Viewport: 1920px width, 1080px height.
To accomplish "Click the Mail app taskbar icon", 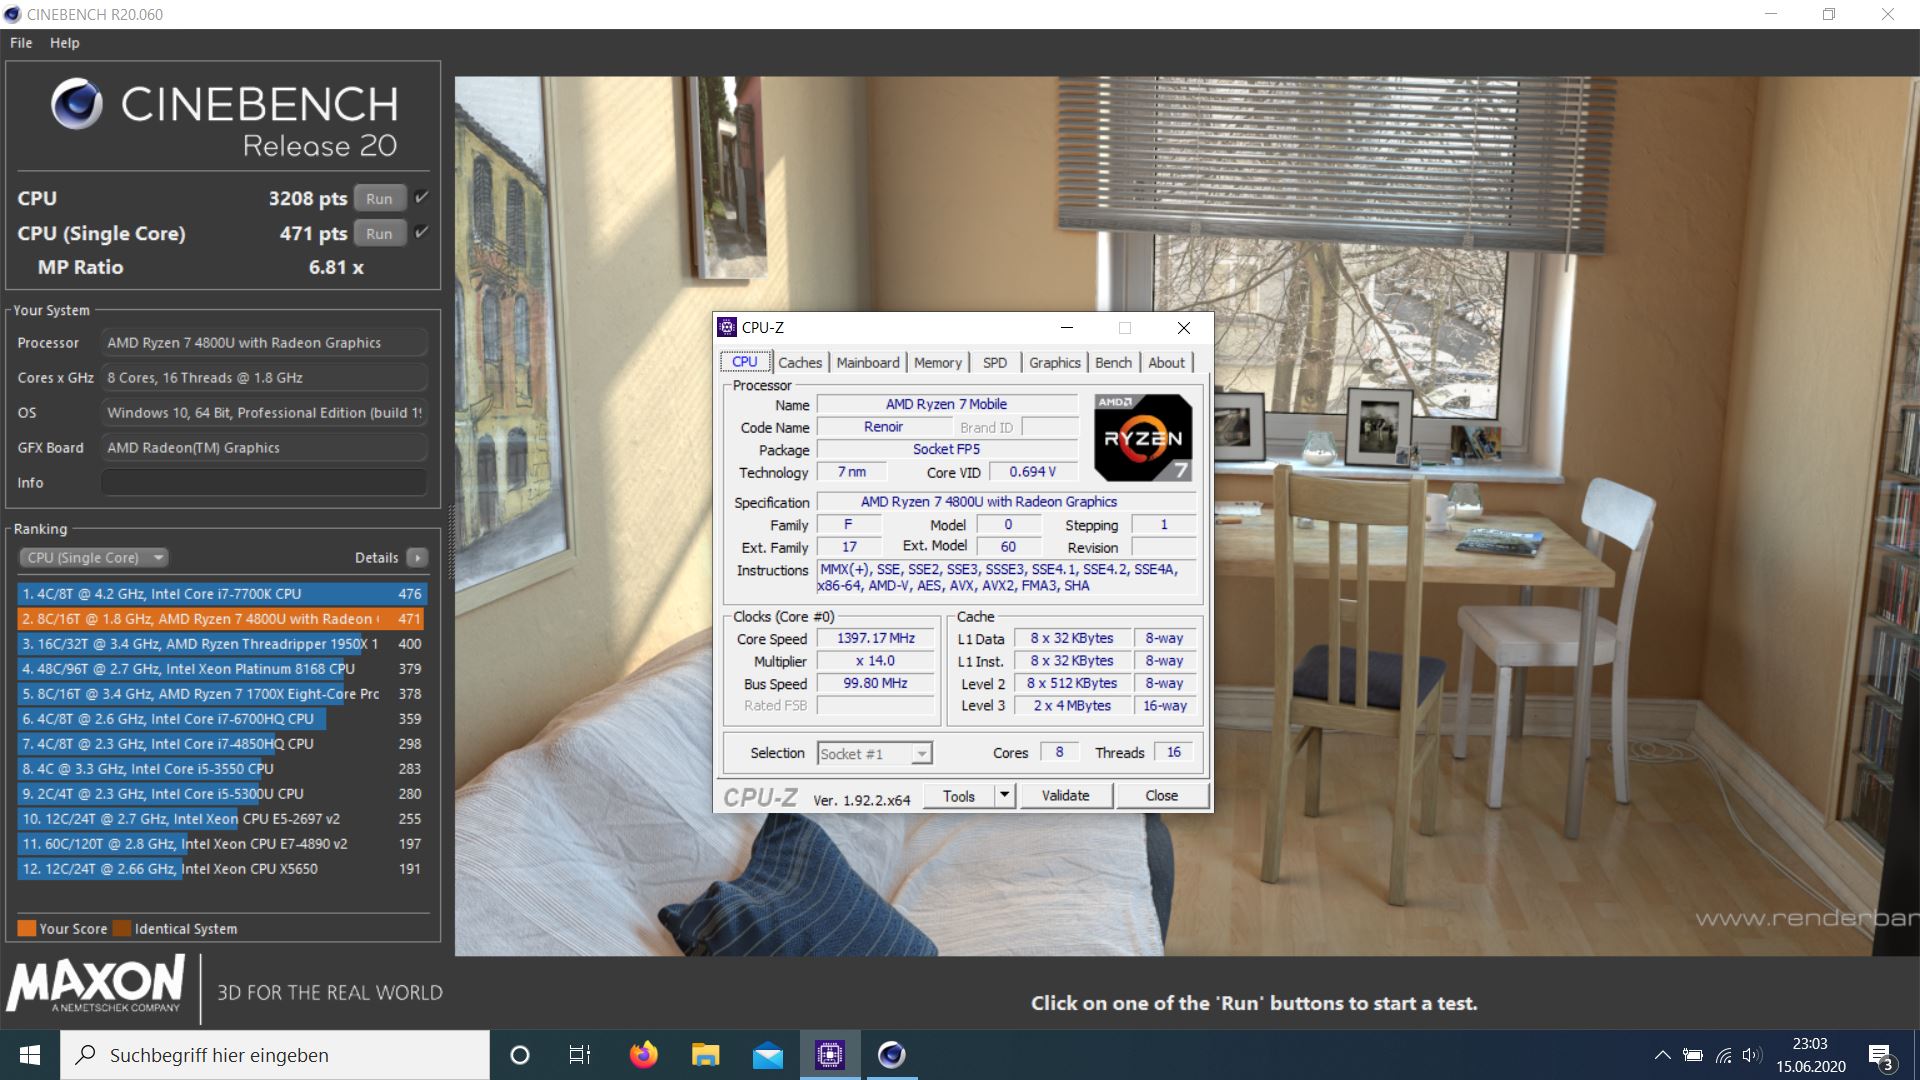I will click(x=767, y=1055).
